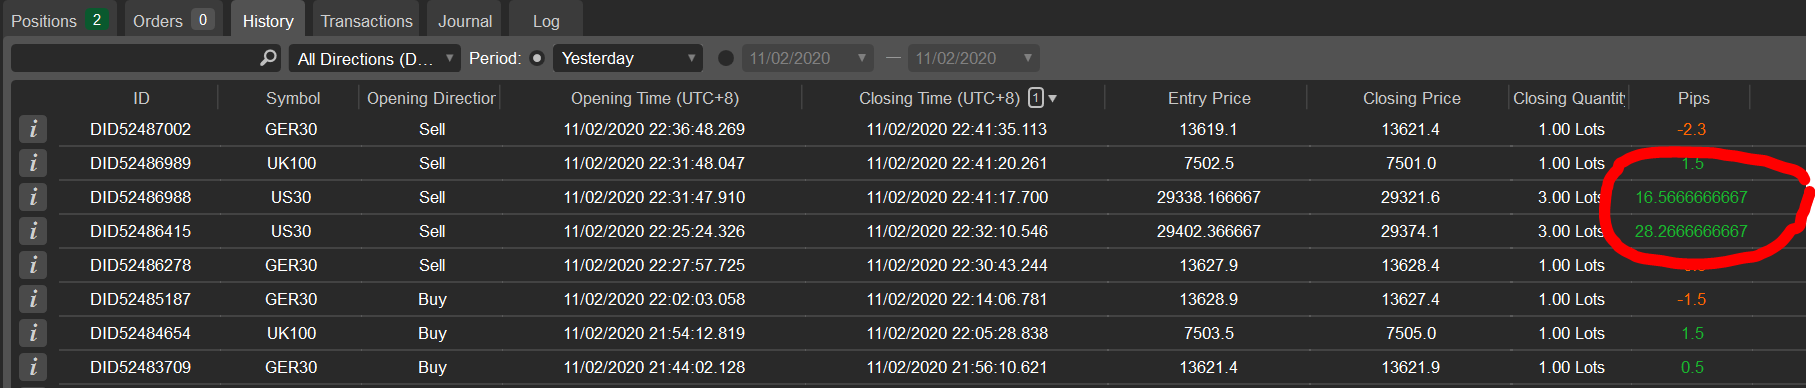The height and width of the screenshot is (388, 1815).
Task: Open the Yesterday period dropdown
Action: [x=630, y=58]
